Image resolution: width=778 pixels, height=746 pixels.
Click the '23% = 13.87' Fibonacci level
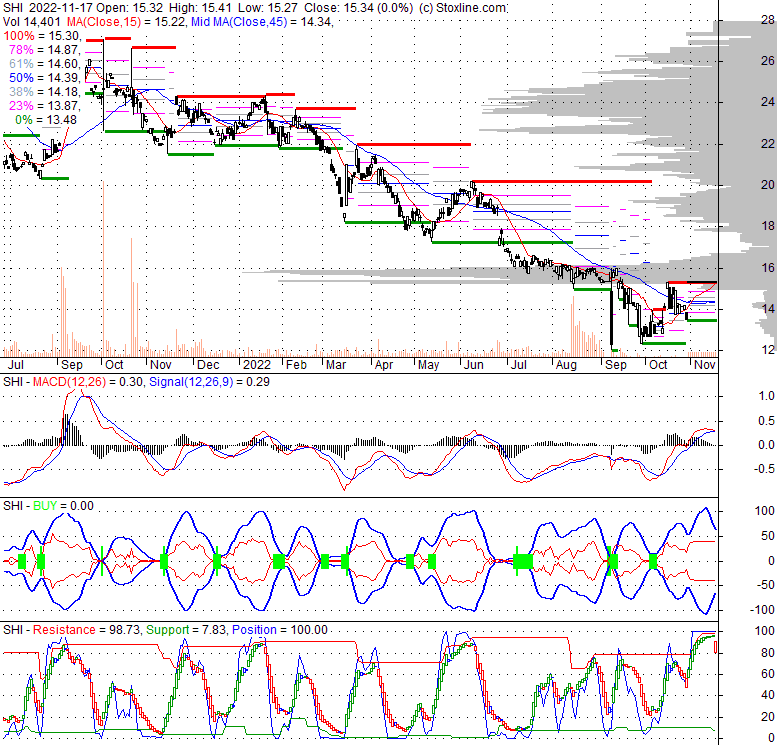tap(44, 106)
